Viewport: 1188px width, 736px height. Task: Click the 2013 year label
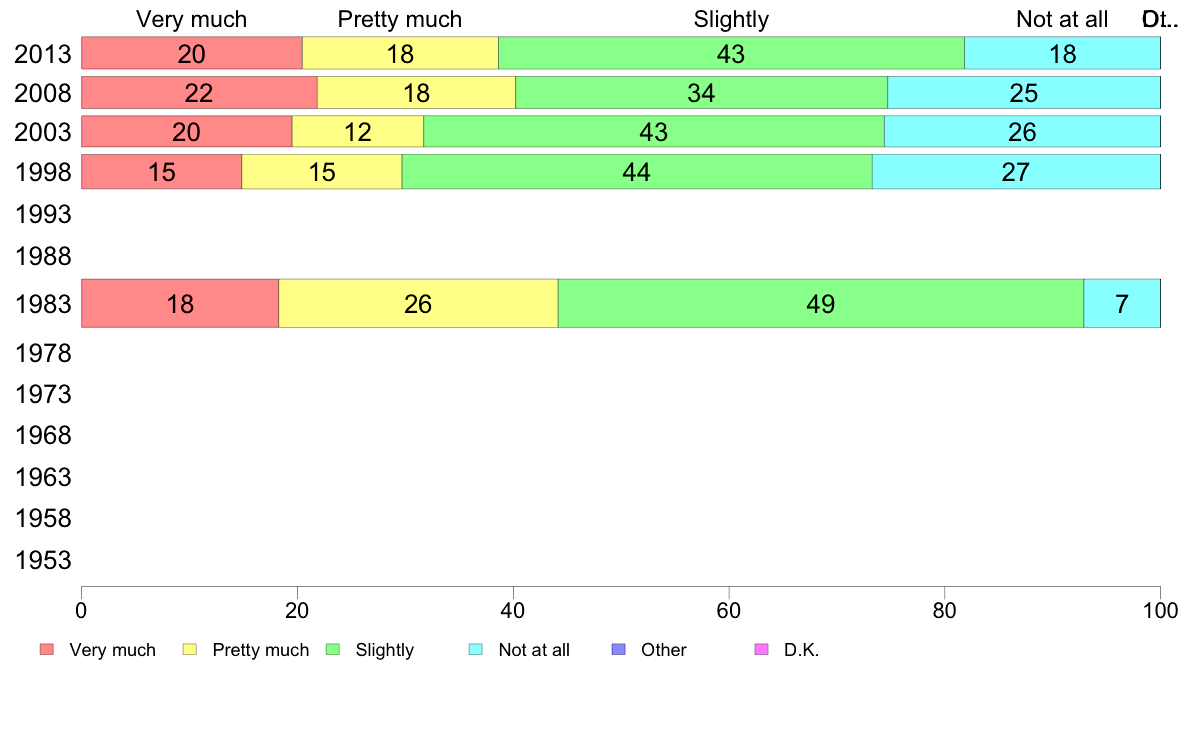click(43, 55)
